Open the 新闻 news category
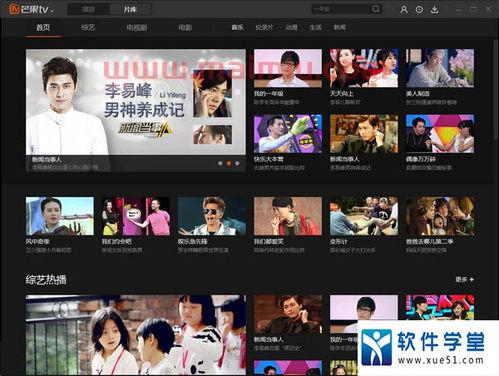The width and height of the screenshot is (499, 376). click(339, 27)
